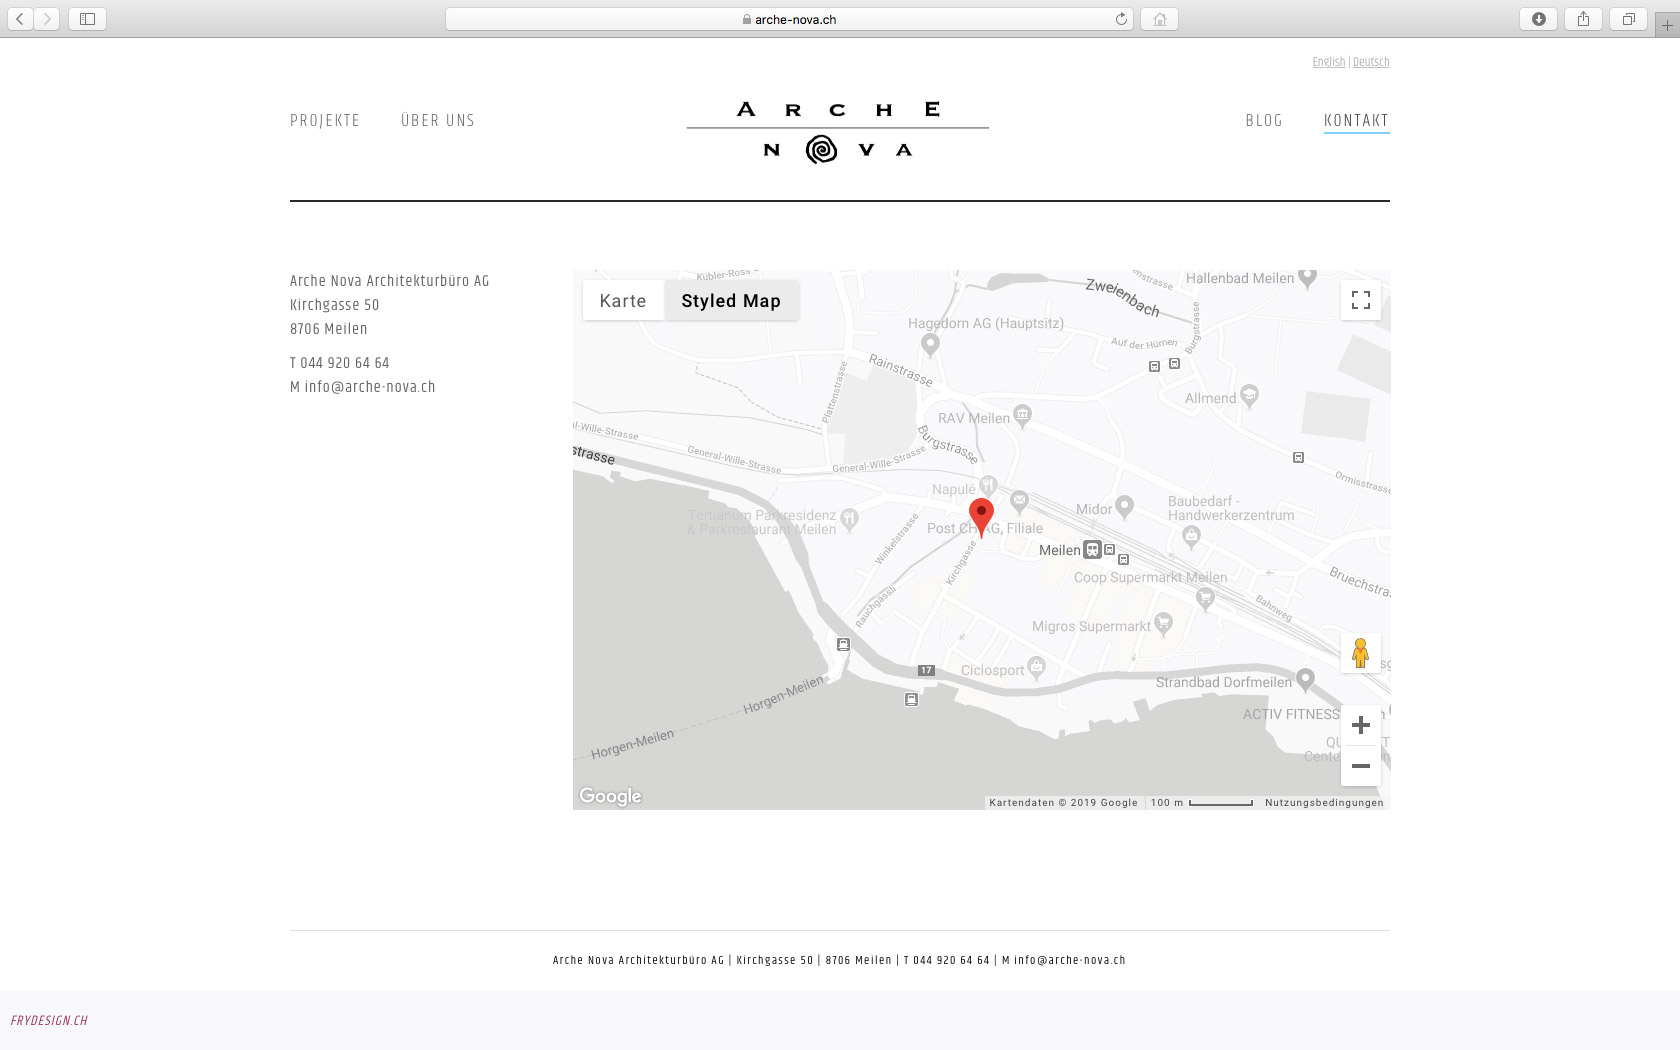The image size is (1680, 1050).
Task: Show all Safari tabs overview
Action: pos(1629,19)
